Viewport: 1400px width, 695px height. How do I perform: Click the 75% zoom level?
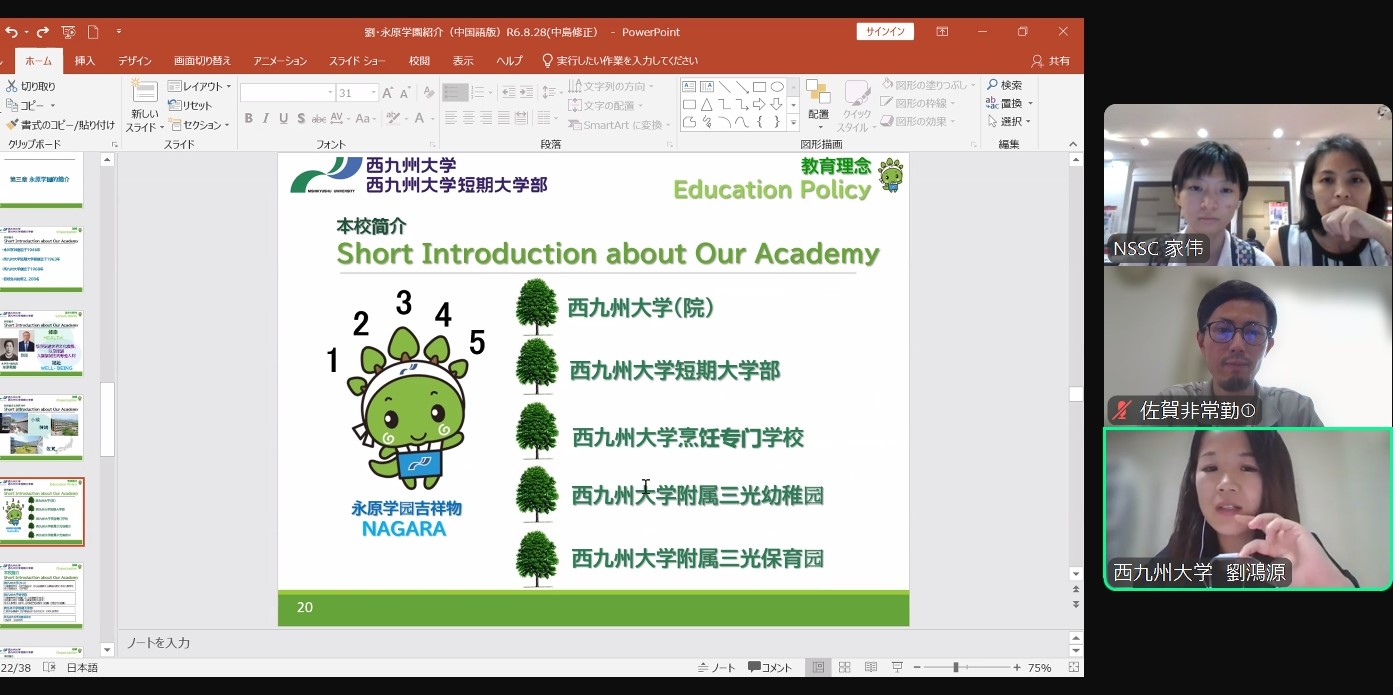[1040, 668]
